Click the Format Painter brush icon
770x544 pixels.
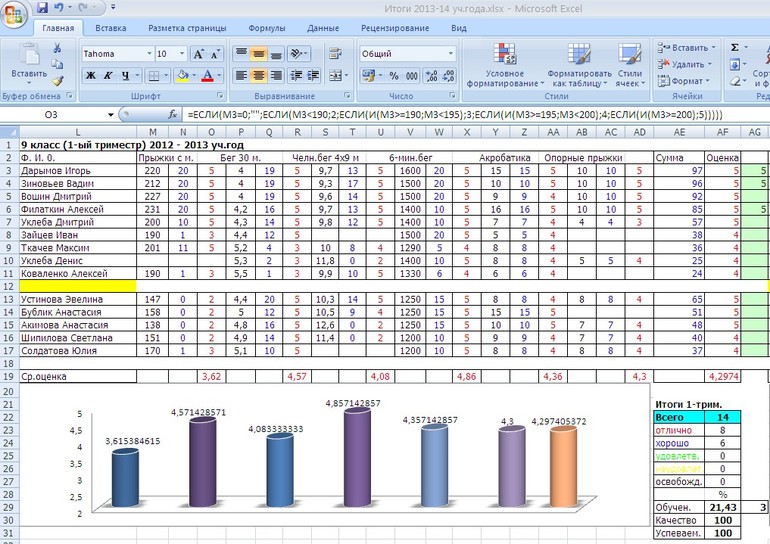pyautogui.click(x=58, y=81)
